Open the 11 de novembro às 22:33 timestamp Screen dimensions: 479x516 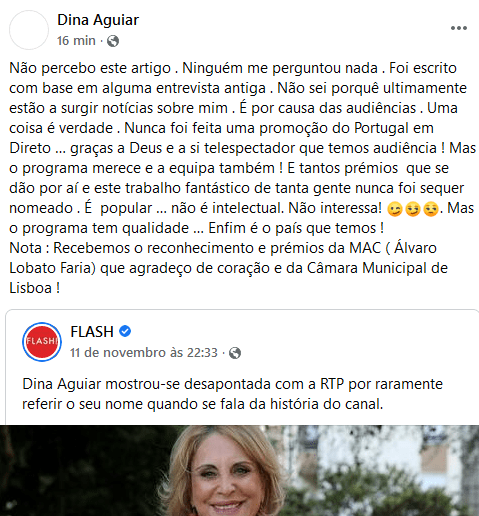pyautogui.click(x=144, y=352)
